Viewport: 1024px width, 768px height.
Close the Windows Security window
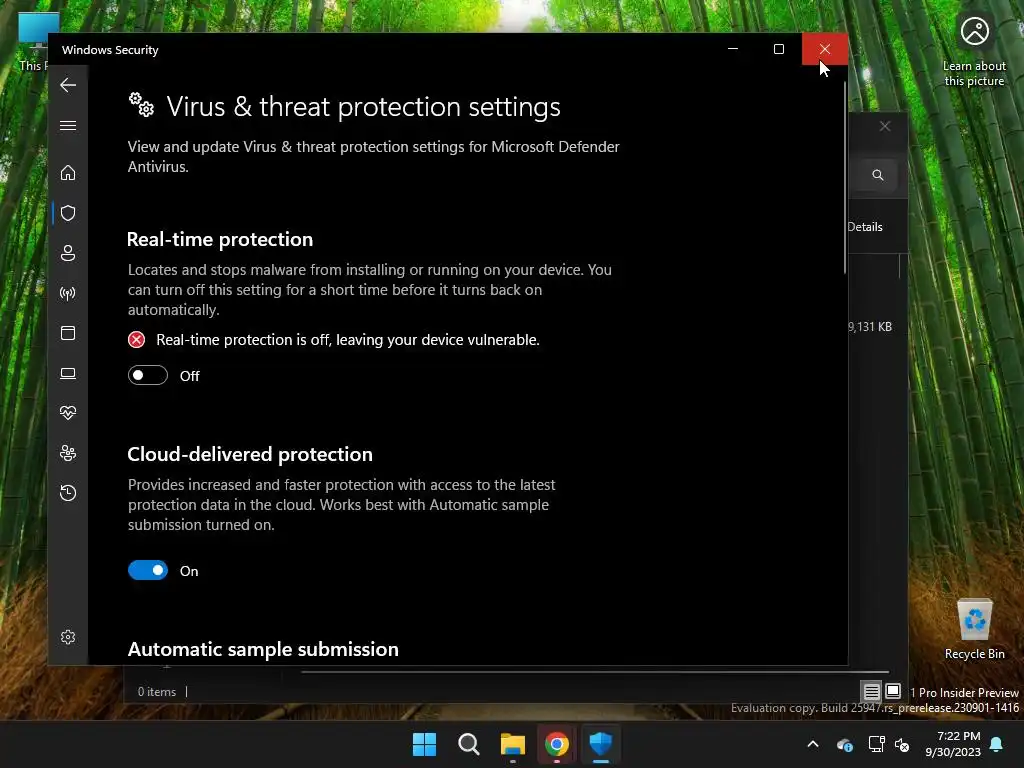click(x=825, y=49)
